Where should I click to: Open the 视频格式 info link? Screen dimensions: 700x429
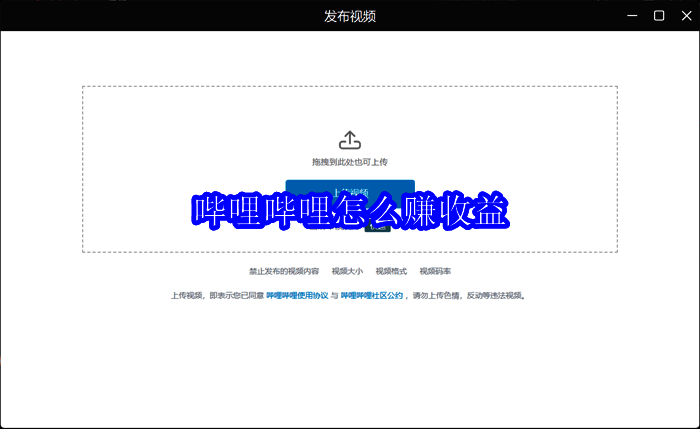coord(391,271)
